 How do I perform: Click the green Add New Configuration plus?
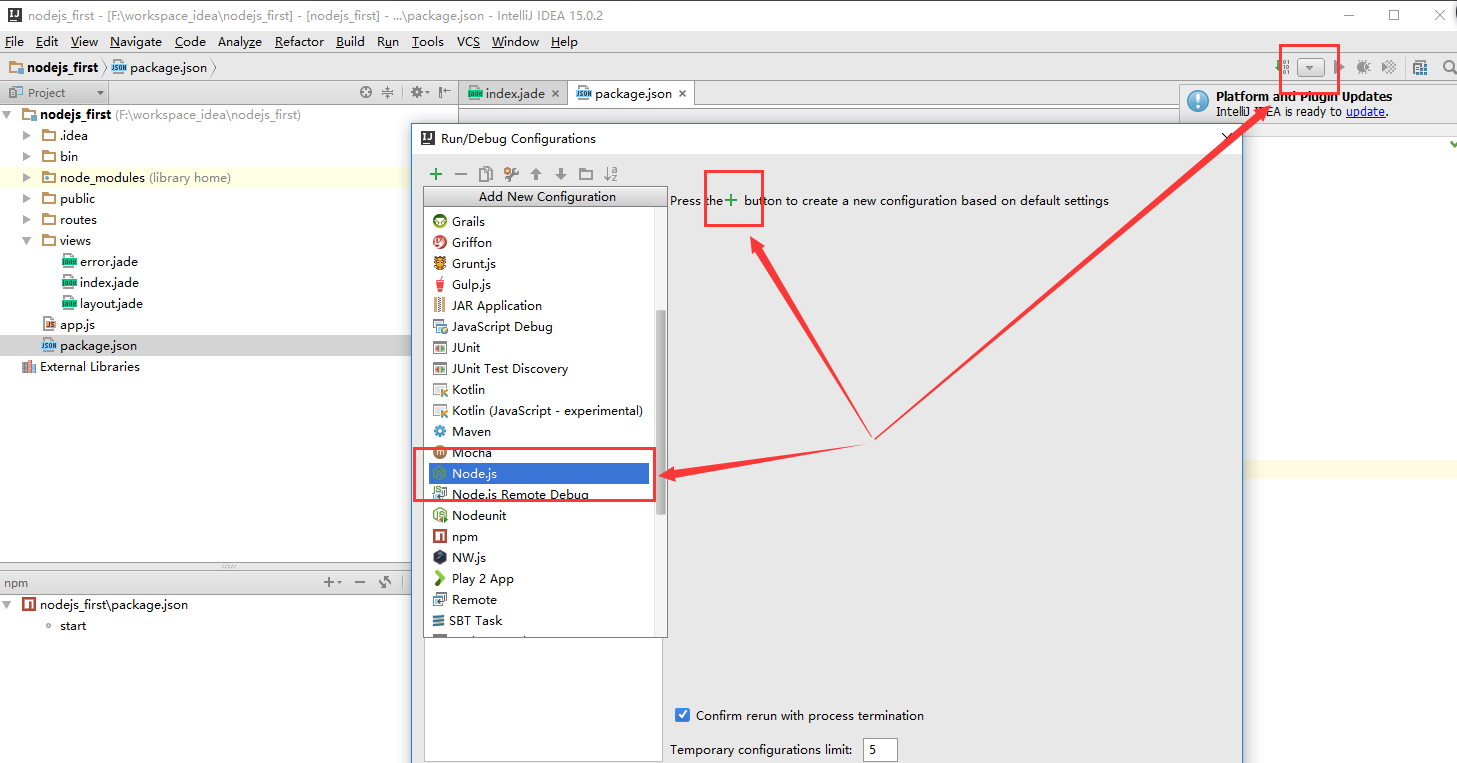coord(436,174)
